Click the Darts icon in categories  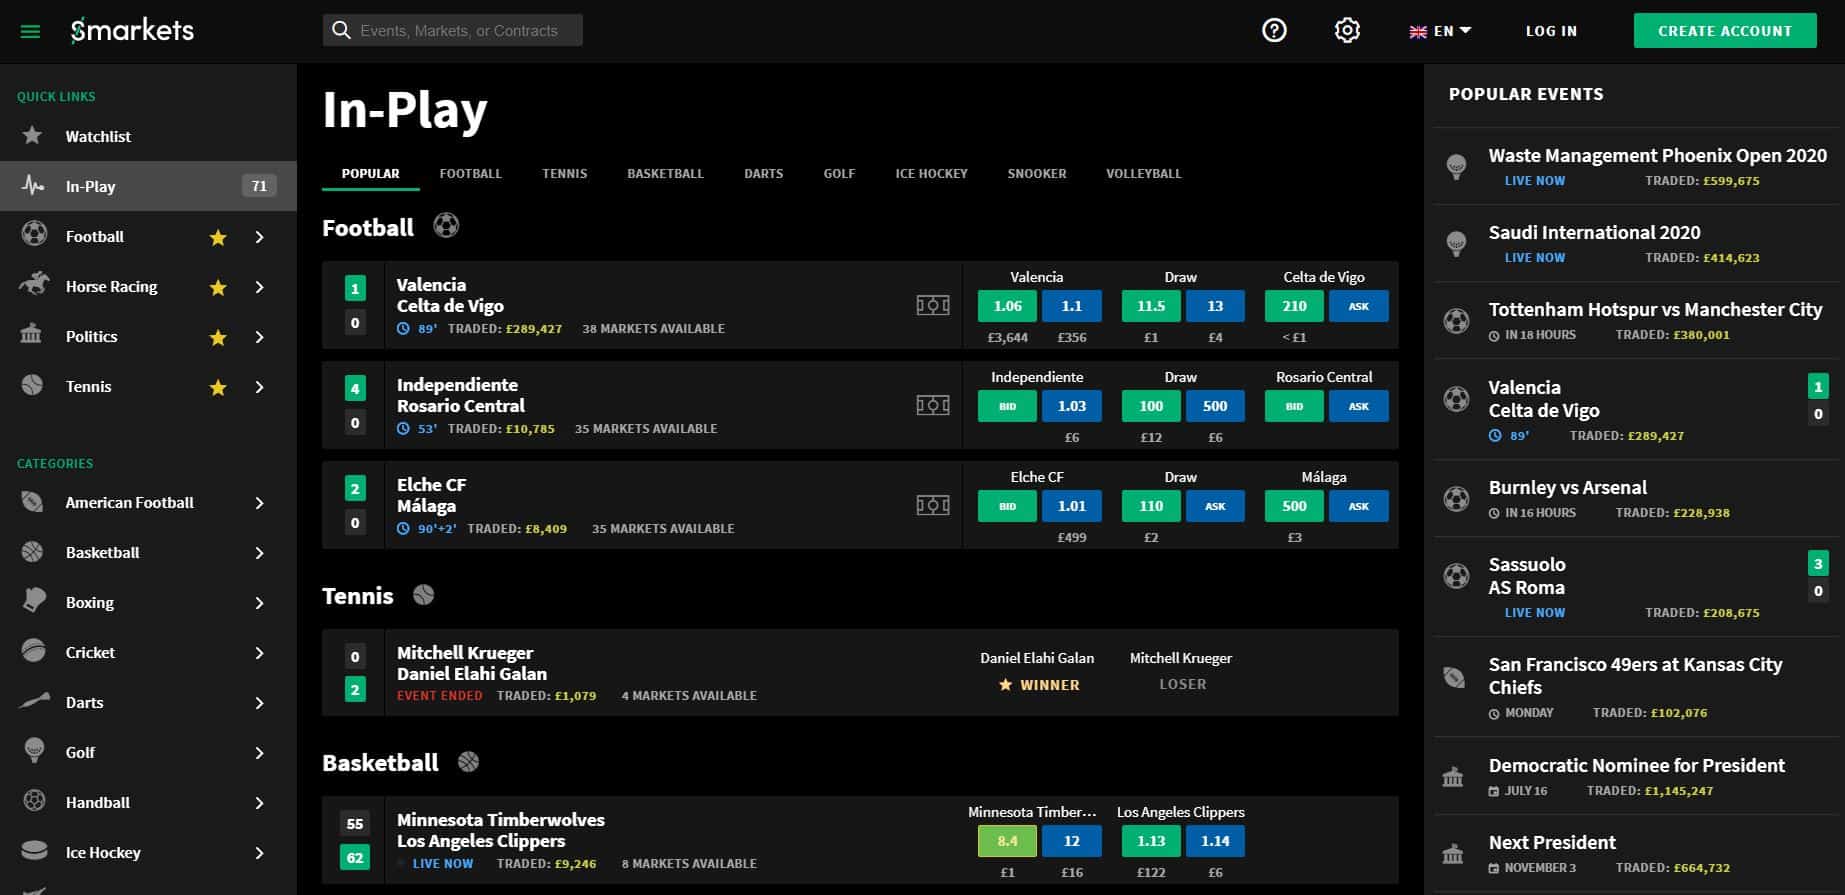point(34,701)
